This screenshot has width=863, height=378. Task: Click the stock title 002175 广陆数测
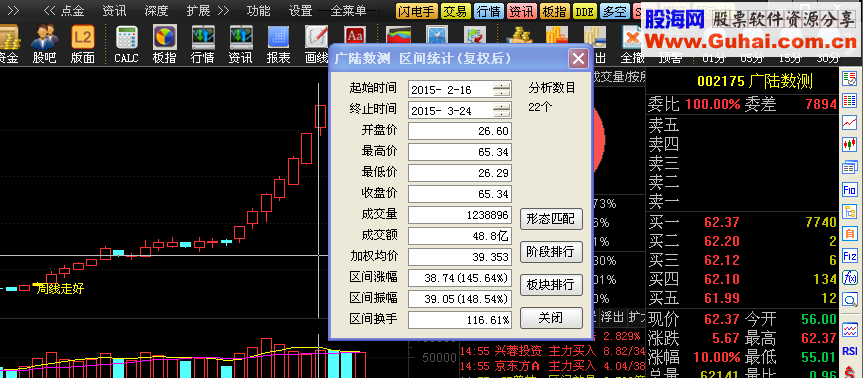[755, 81]
